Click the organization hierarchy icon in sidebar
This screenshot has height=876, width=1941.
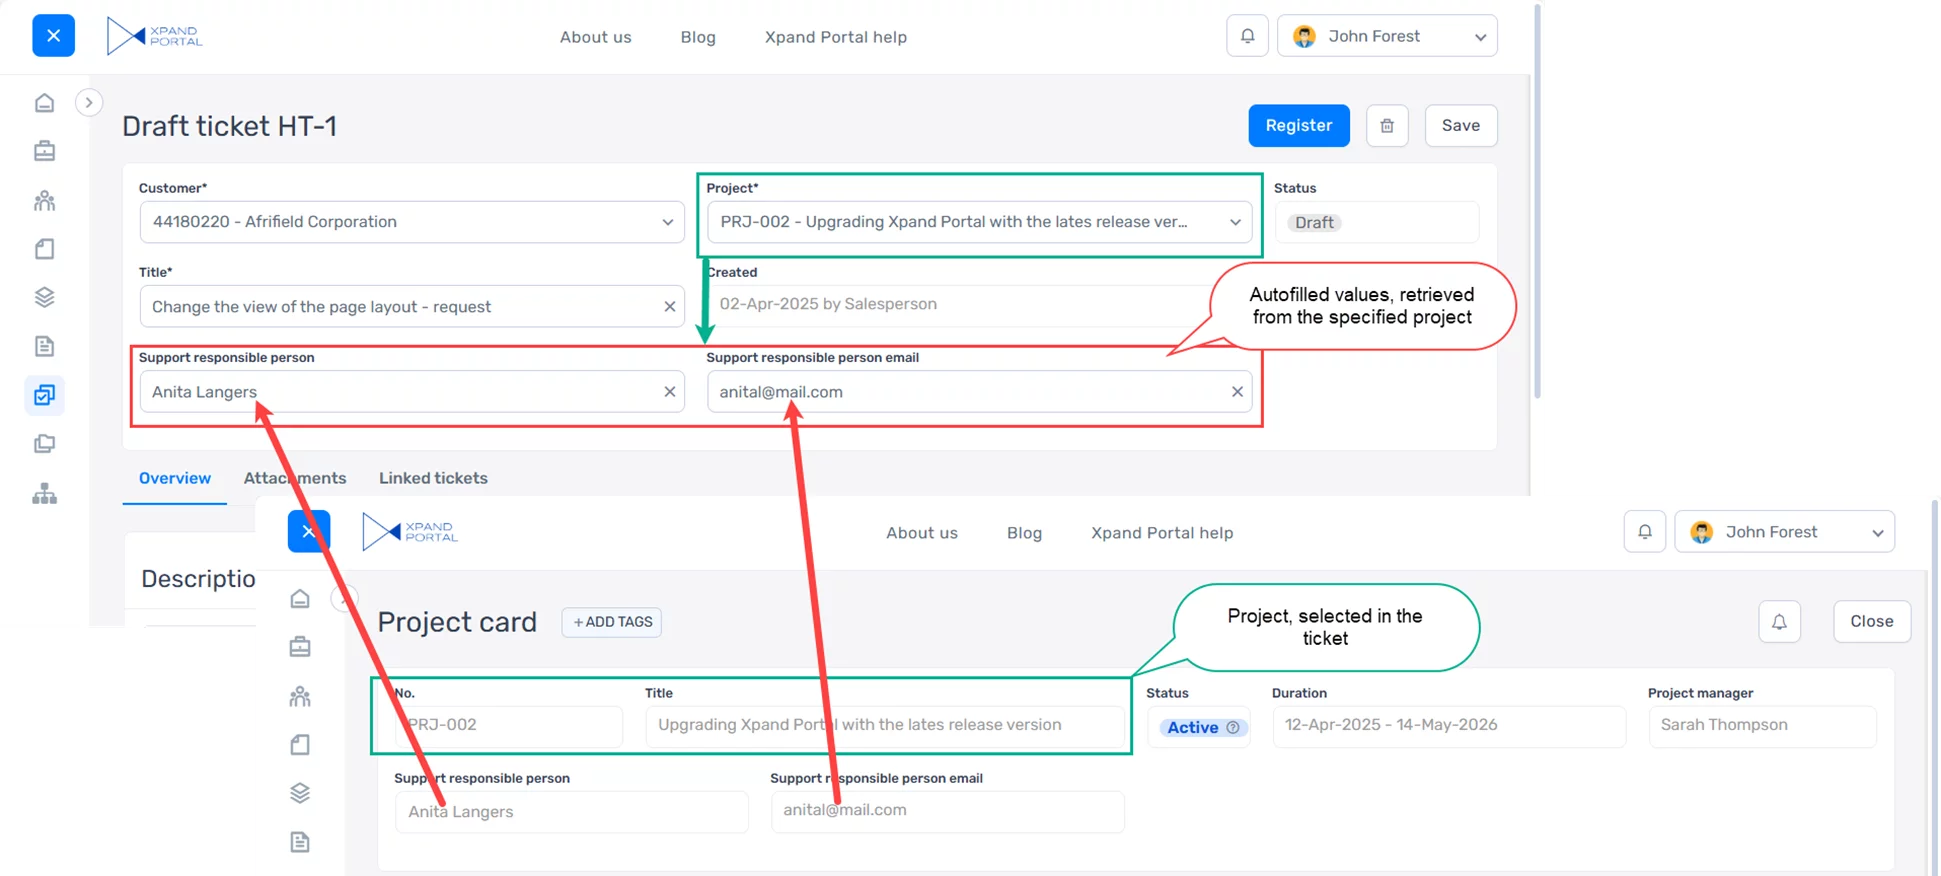(44, 493)
